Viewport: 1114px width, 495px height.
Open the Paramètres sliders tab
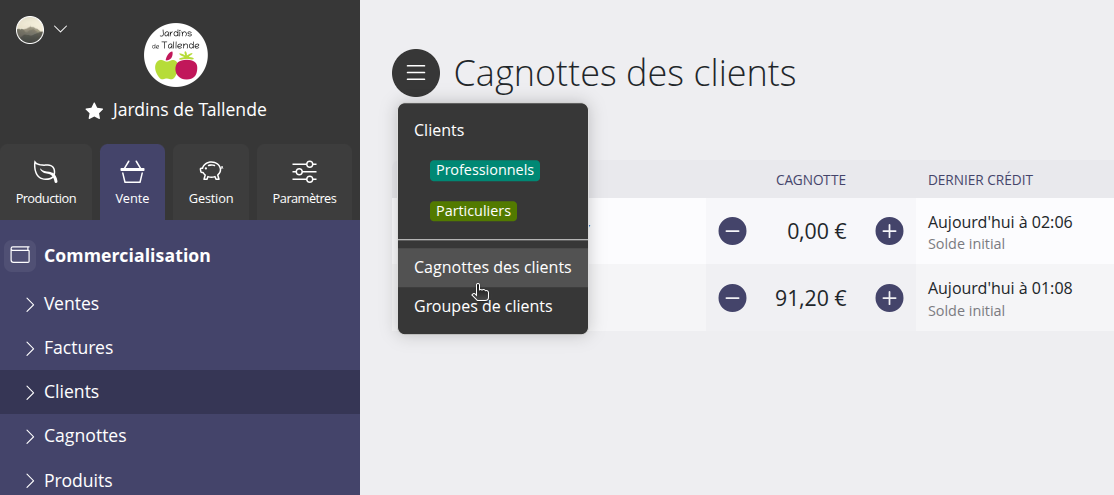coord(304,182)
